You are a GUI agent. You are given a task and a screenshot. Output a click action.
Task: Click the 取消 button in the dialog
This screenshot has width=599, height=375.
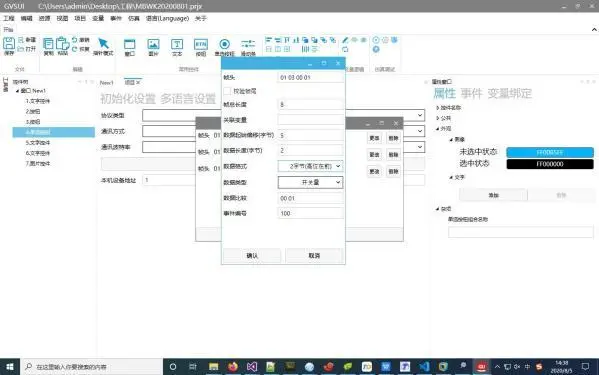(314, 255)
